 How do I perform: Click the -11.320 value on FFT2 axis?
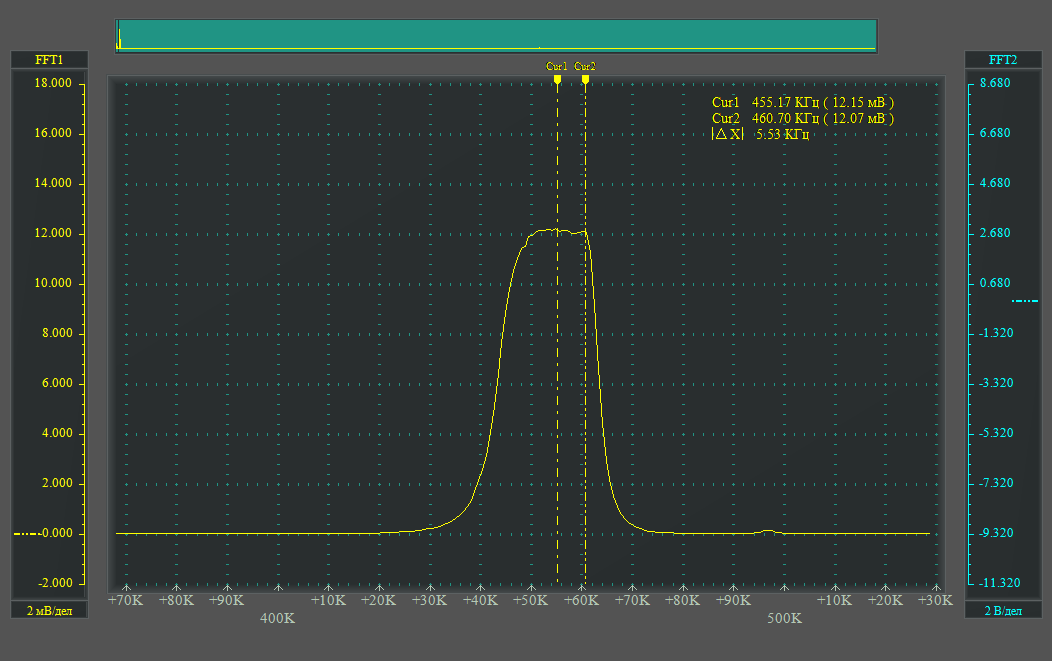pyautogui.click(x=999, y=583)
